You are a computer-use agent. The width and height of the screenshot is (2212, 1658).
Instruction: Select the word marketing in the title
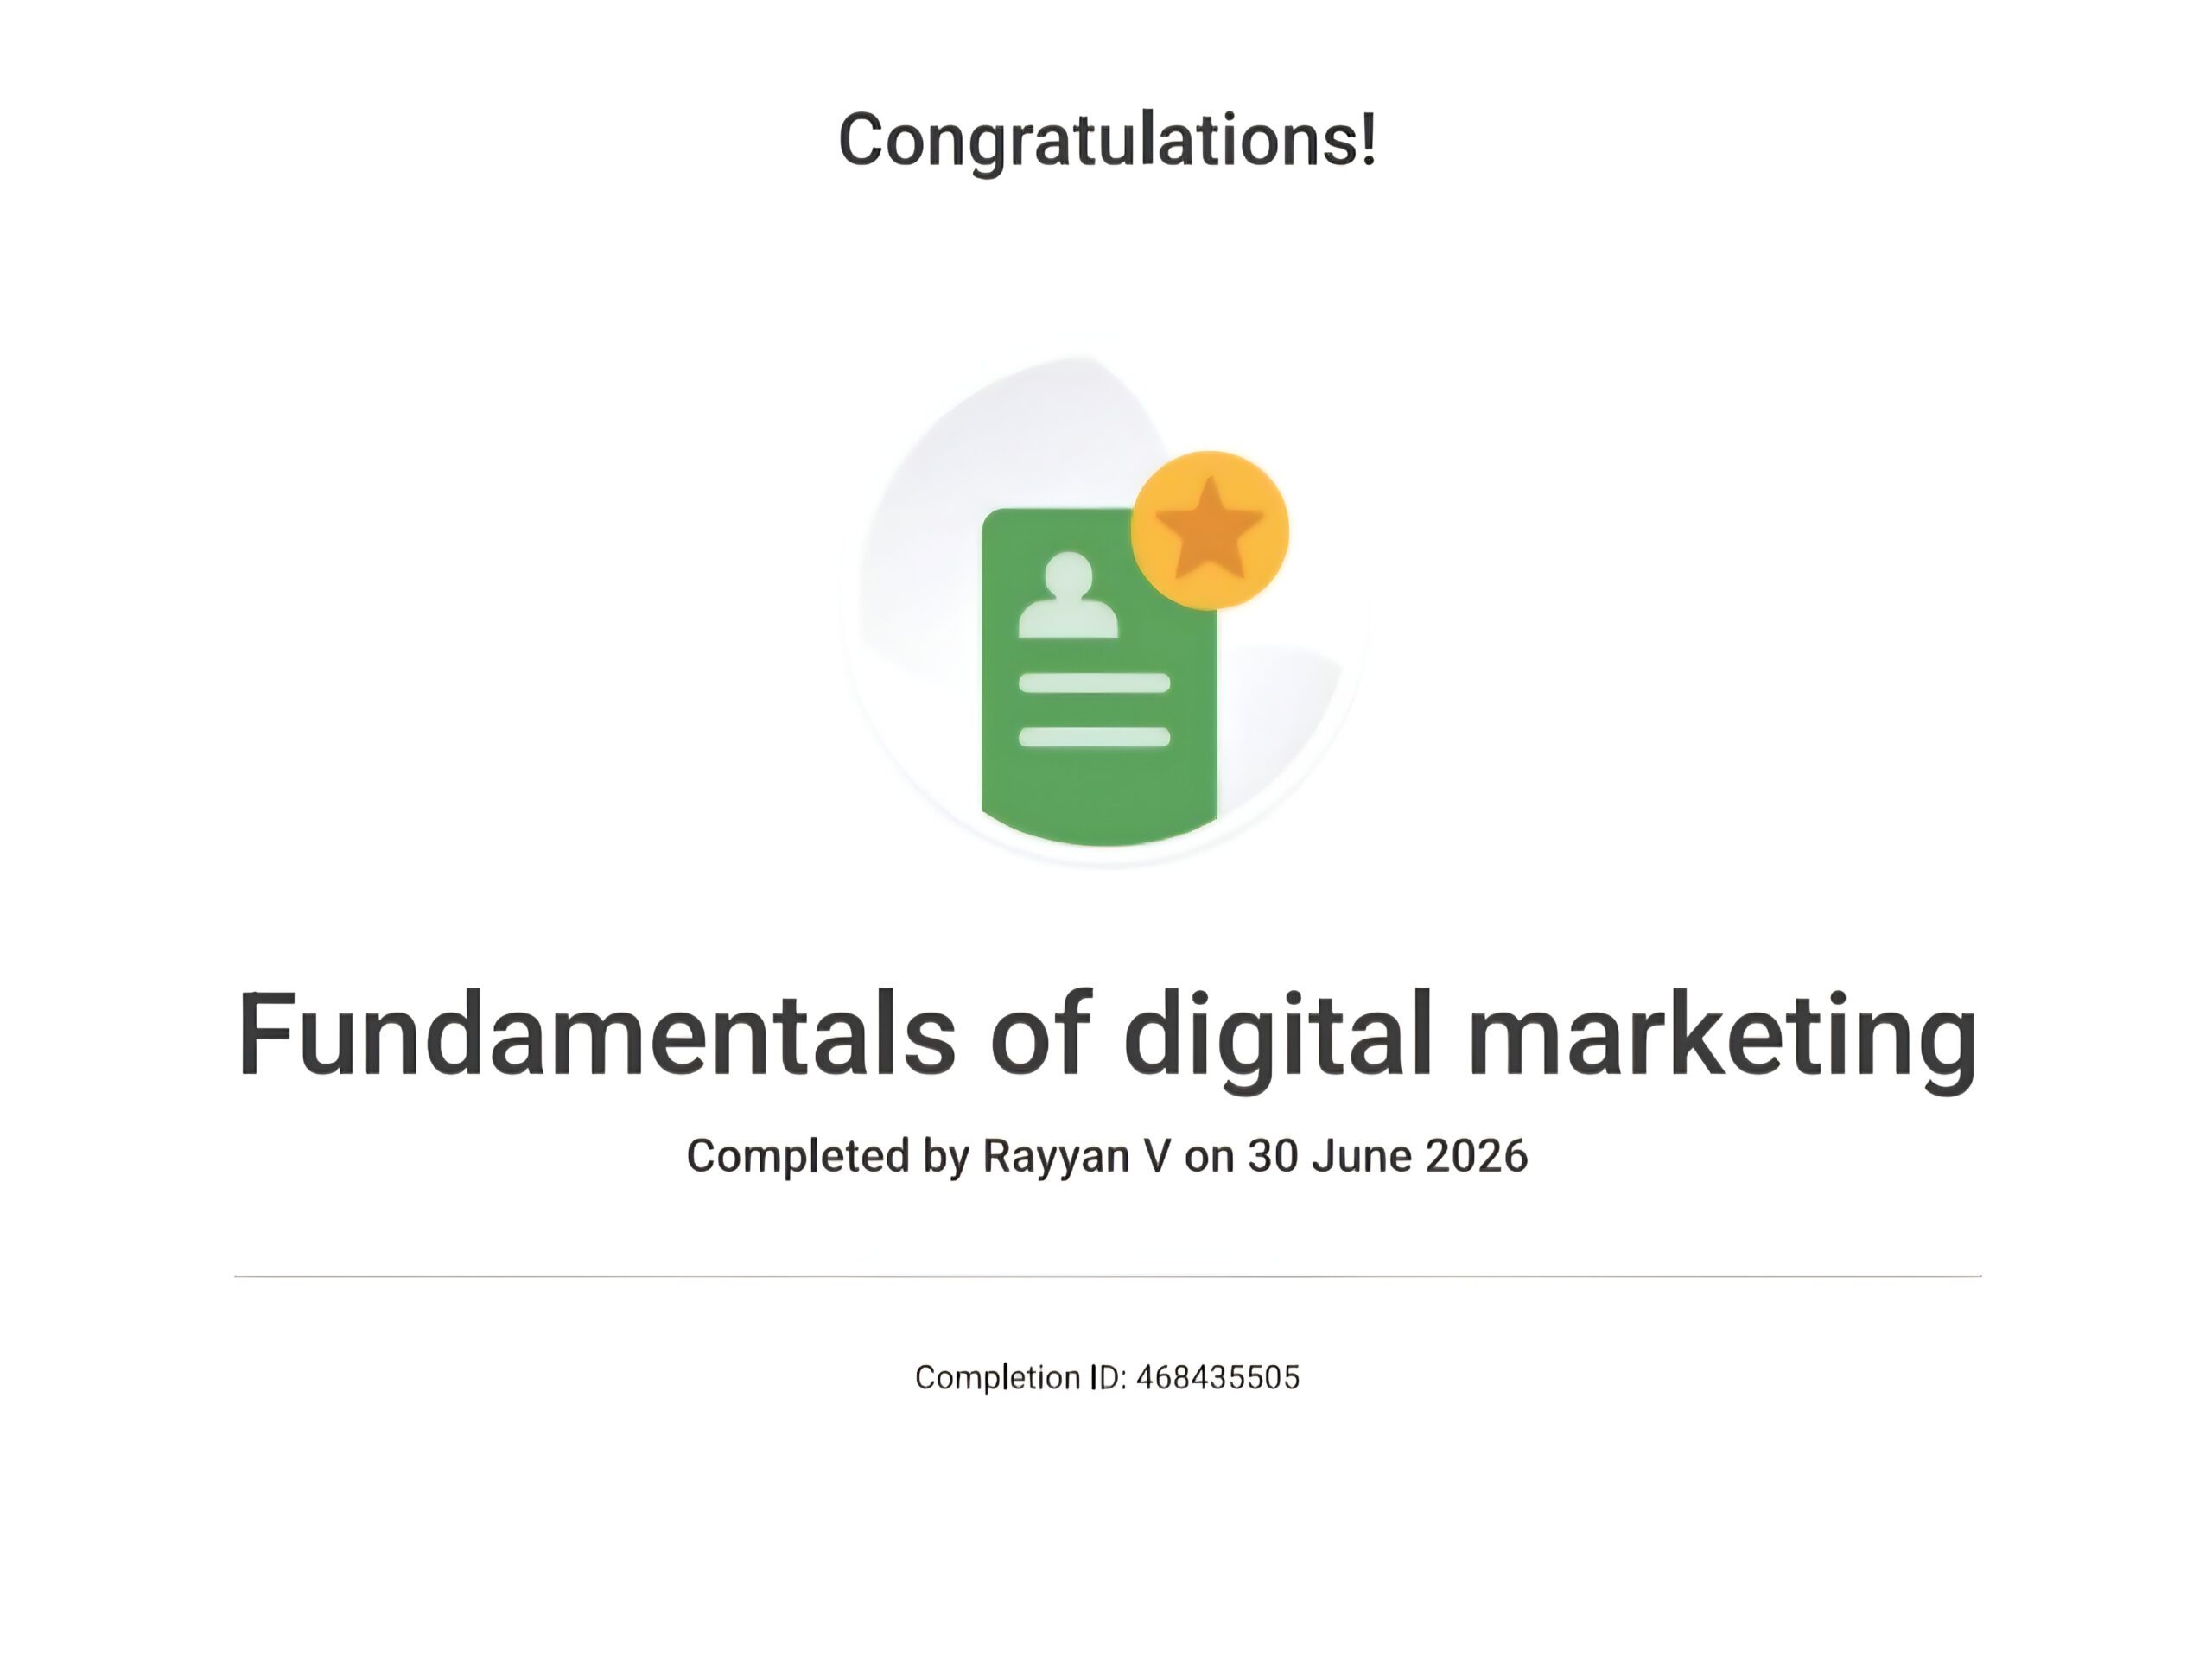click(1722, 1040)
